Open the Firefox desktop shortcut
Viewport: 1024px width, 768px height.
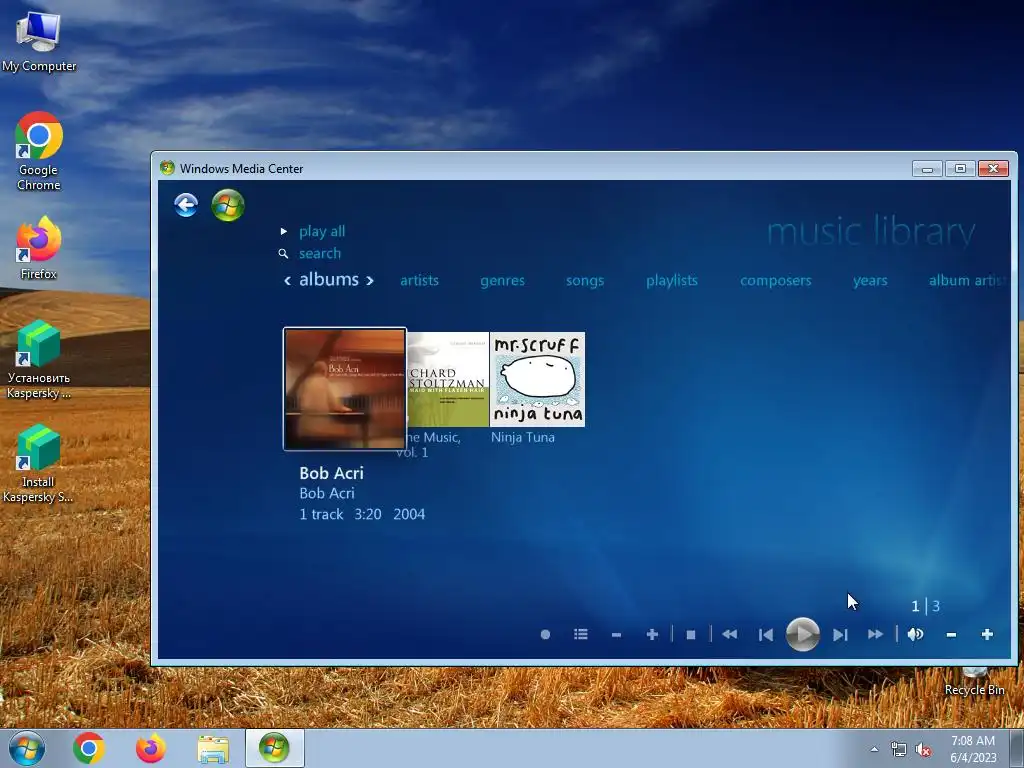point(39,248)
